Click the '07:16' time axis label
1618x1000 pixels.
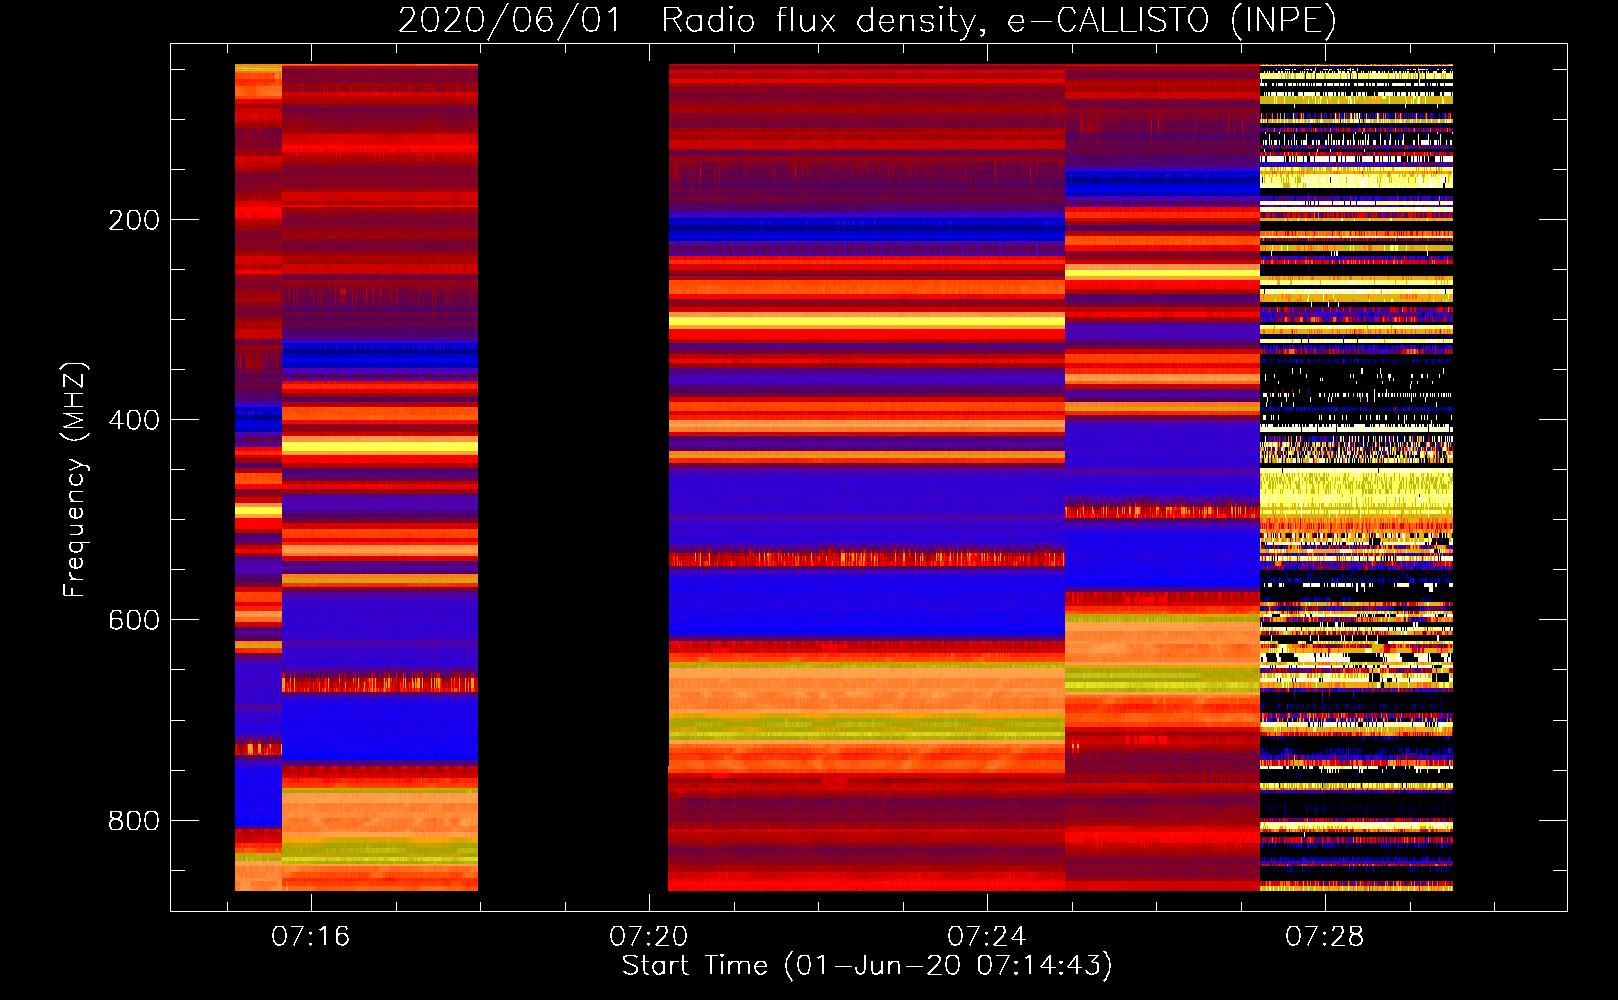pos(311,936)
